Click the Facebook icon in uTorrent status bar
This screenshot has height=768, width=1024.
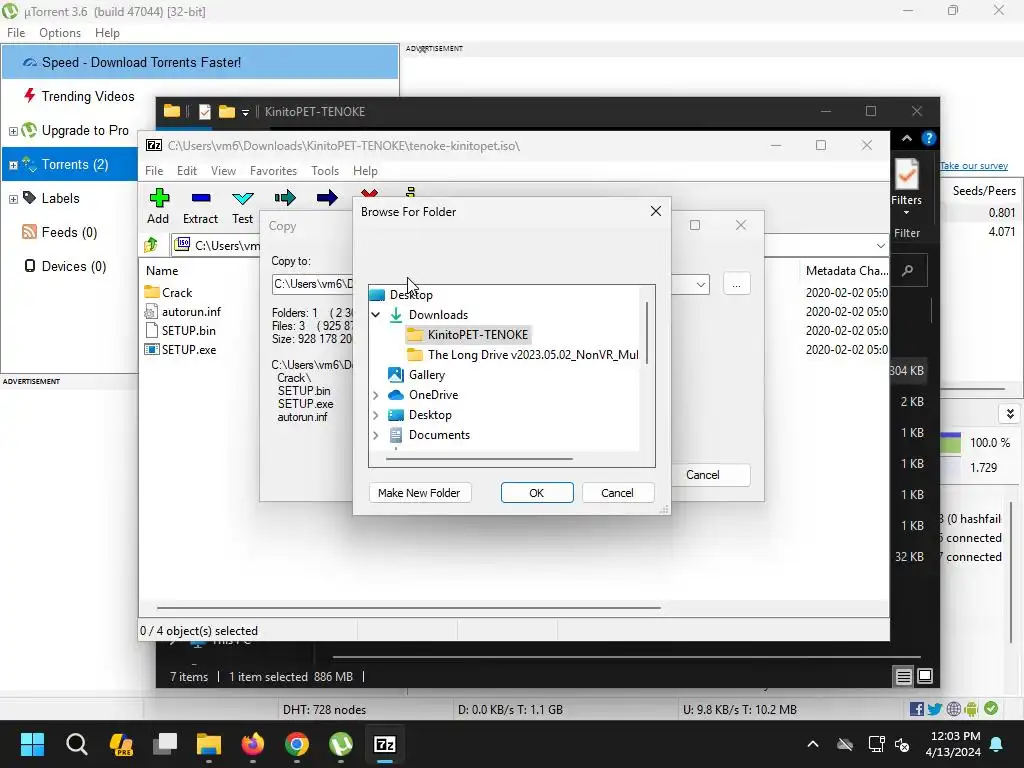click(916, 709)
